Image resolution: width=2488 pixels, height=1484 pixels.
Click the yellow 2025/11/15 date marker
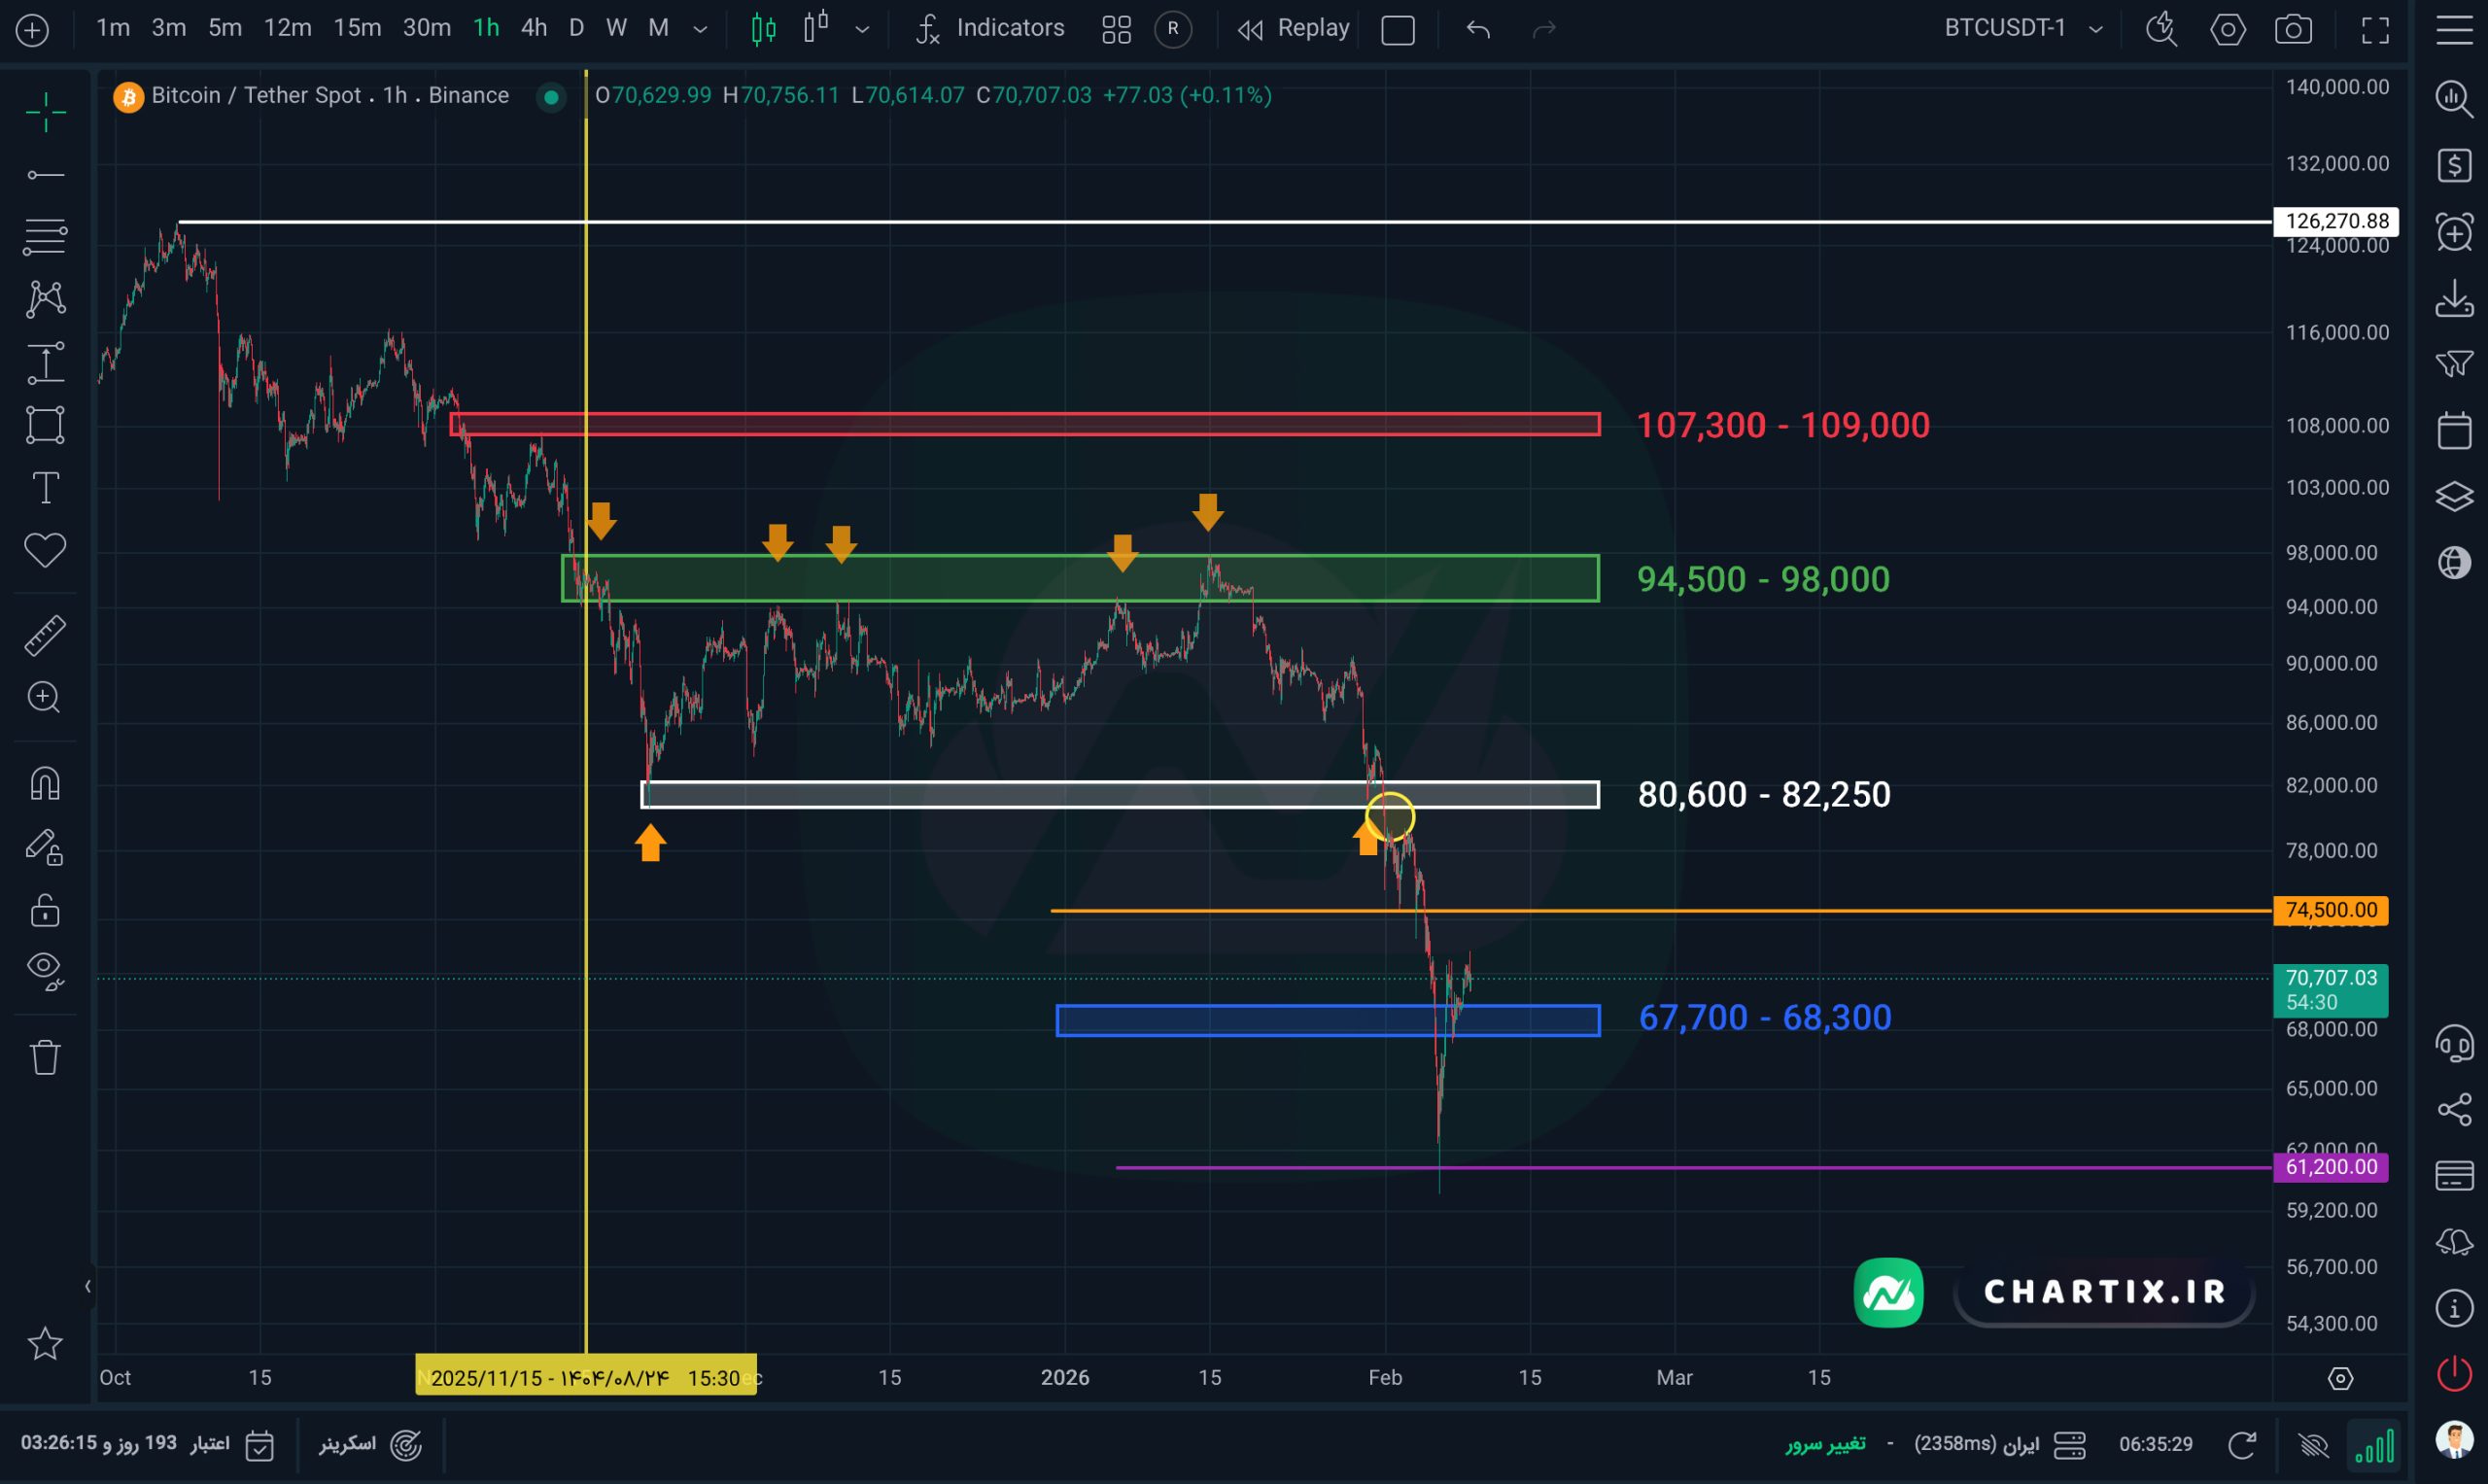tap(586, 1377)
